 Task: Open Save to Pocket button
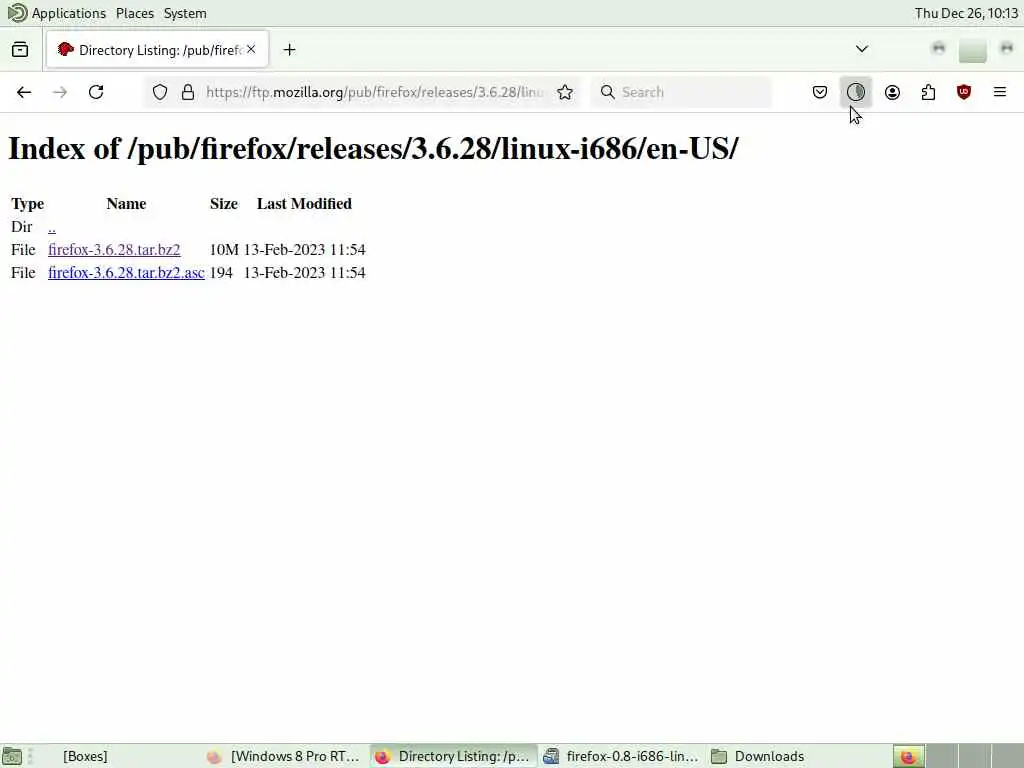[x=820, y=92]
